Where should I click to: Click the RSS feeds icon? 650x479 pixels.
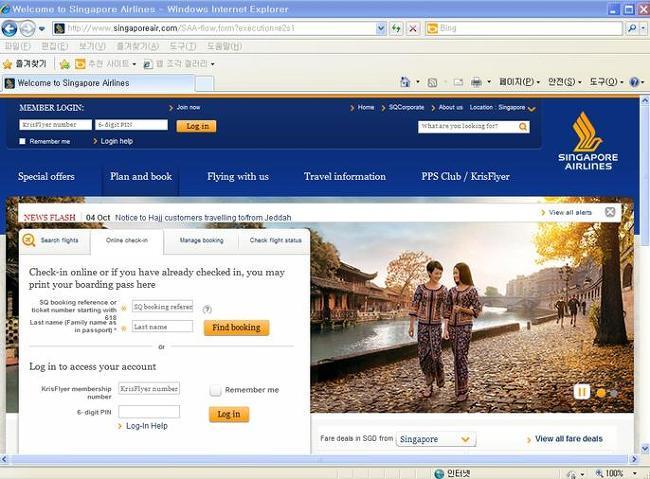432,83
